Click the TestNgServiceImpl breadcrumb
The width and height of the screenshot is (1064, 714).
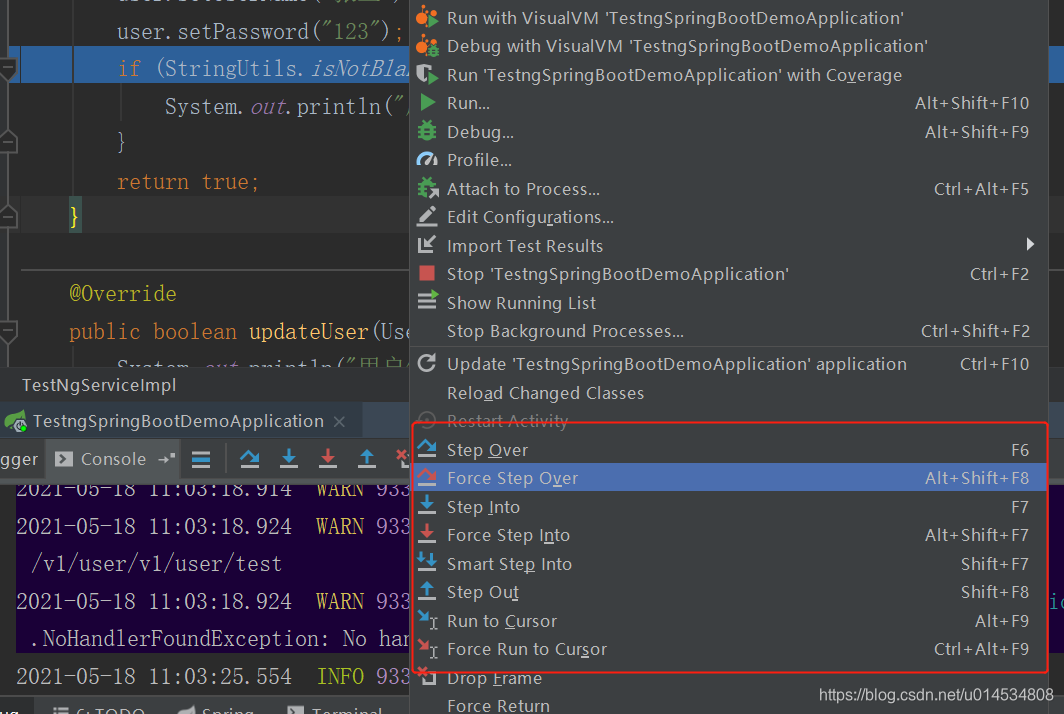(x=99, y=386)
